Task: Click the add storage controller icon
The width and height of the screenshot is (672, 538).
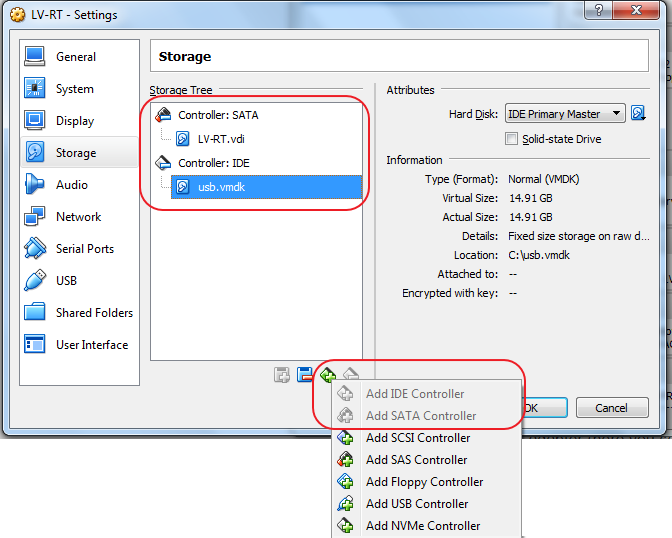Action: coord(327,375)
